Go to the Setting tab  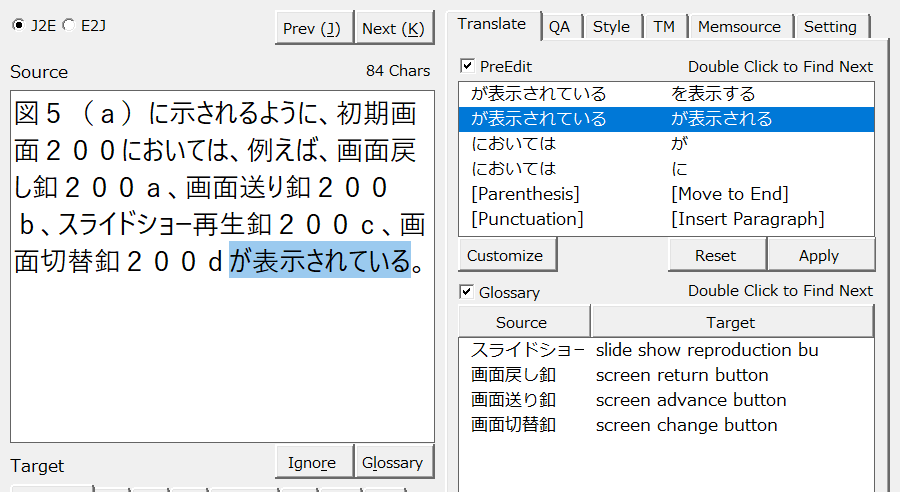point(830,27)
